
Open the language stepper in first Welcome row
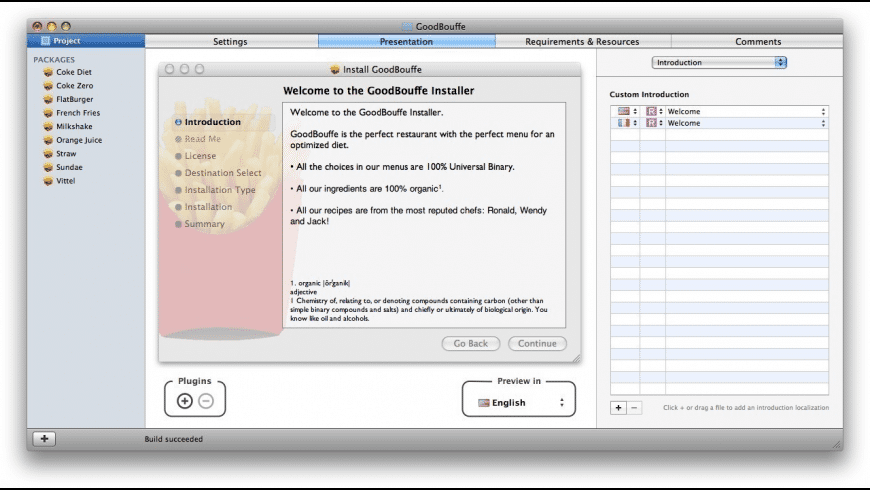click(635, 112)
